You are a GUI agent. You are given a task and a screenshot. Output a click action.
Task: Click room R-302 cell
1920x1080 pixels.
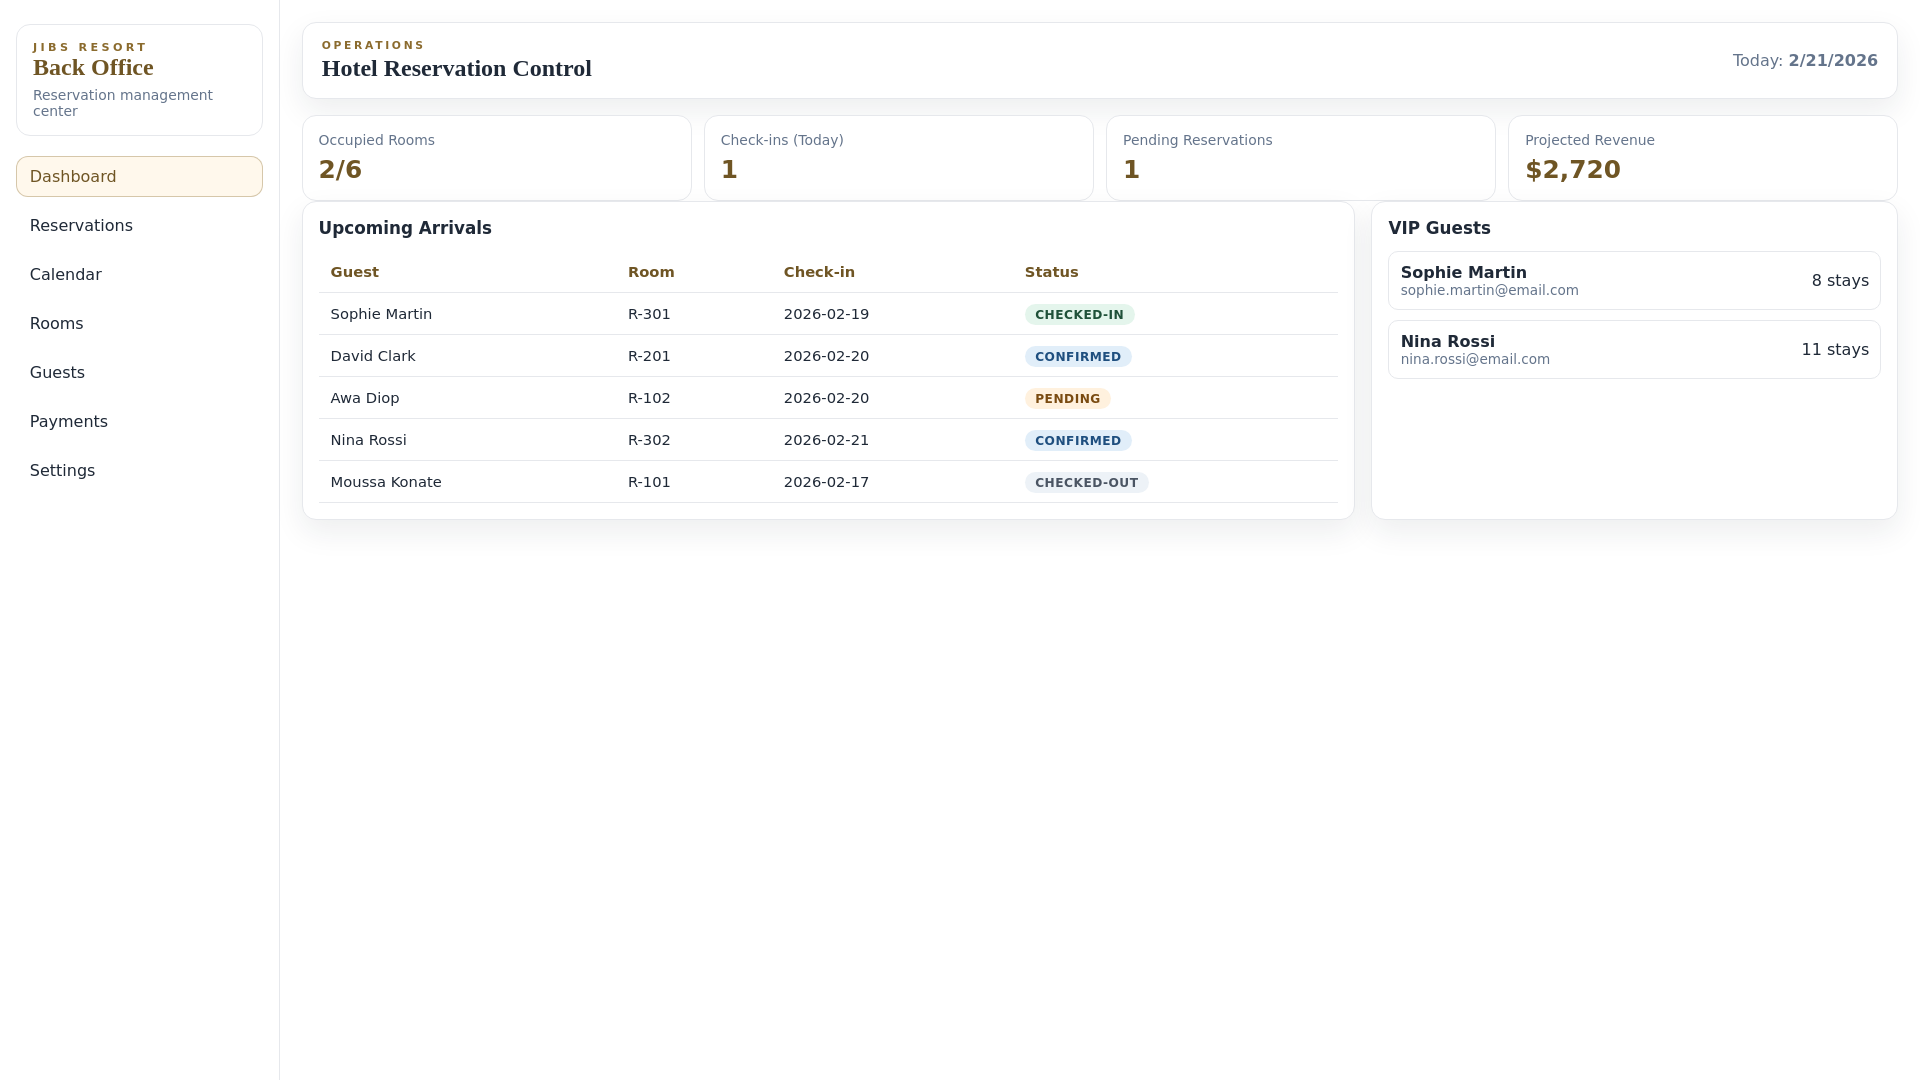click(649, 440)
